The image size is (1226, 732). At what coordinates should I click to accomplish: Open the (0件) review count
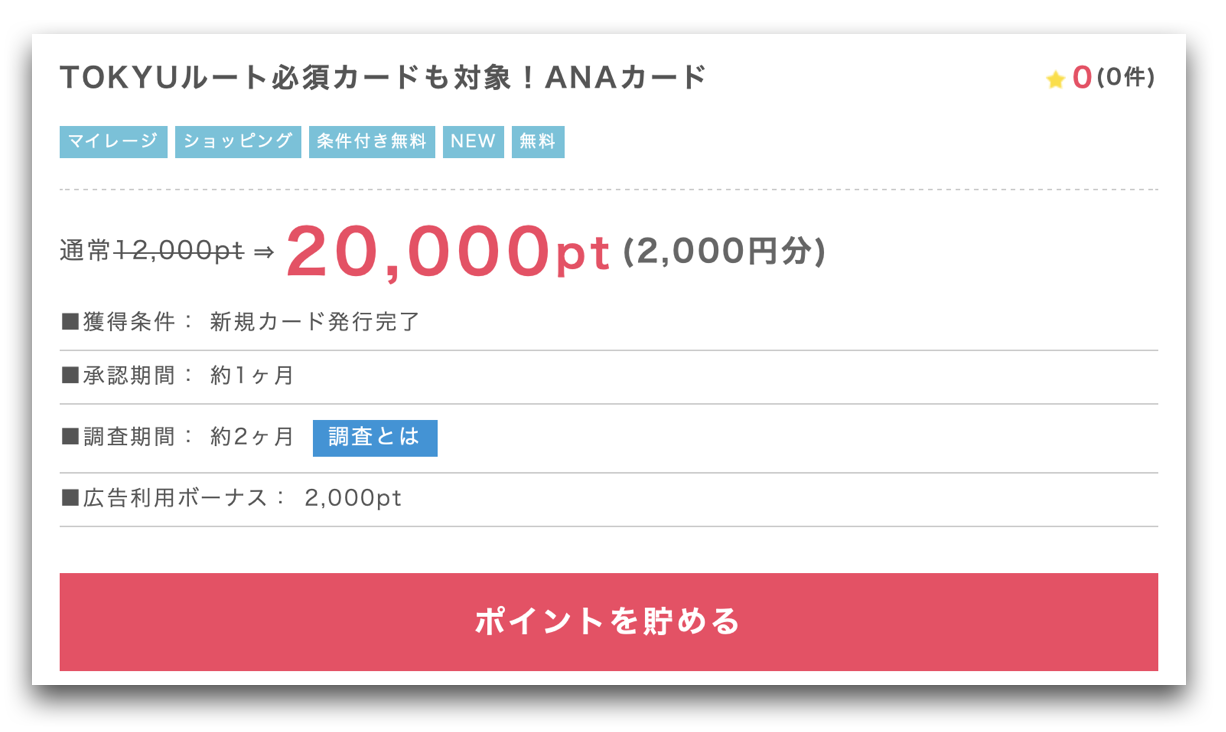click(1125, 78)
